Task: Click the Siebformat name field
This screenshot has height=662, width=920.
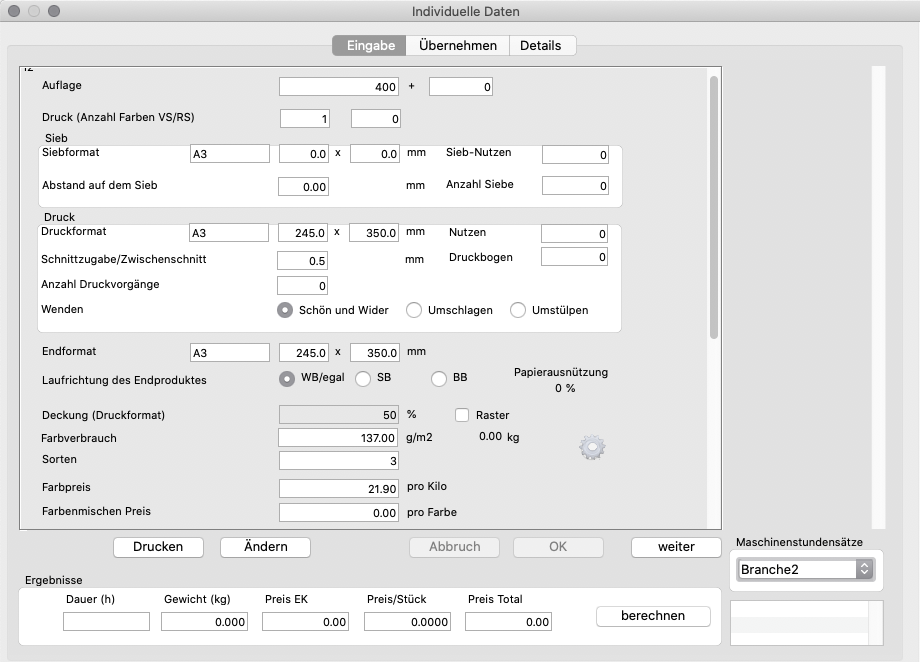Action: (229, 154)
